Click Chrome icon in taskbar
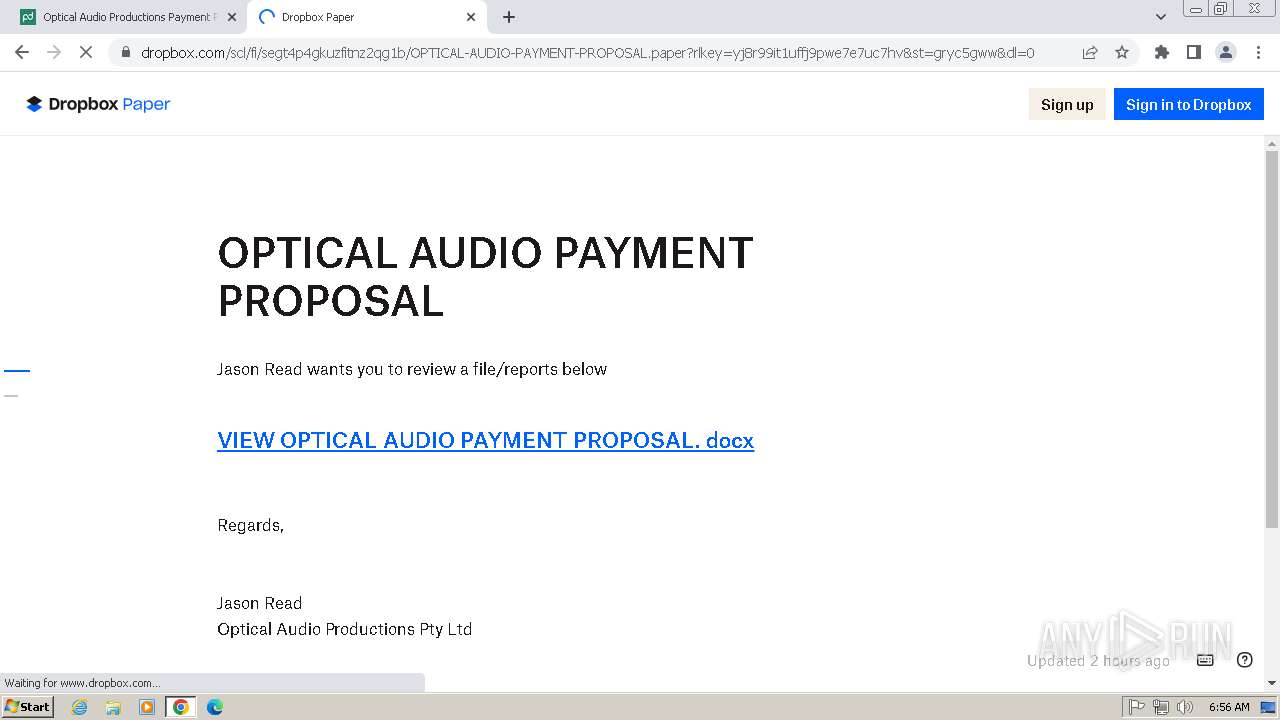 tap(181, 707)
